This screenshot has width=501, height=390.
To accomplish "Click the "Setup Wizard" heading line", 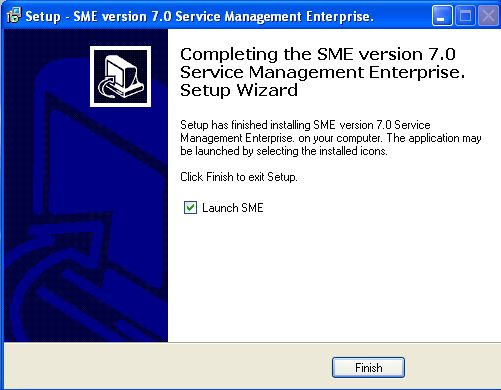I will tap(239, 90).
